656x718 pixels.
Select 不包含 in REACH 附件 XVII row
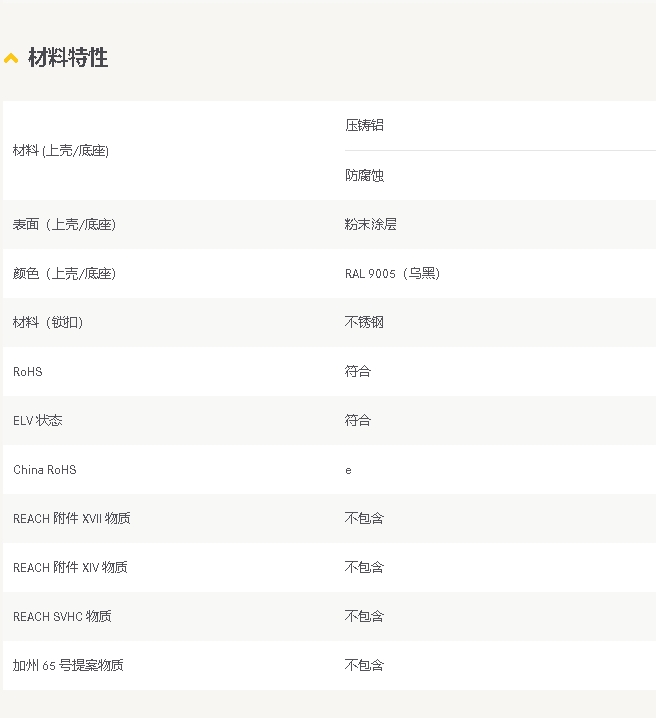click(364, 518)
